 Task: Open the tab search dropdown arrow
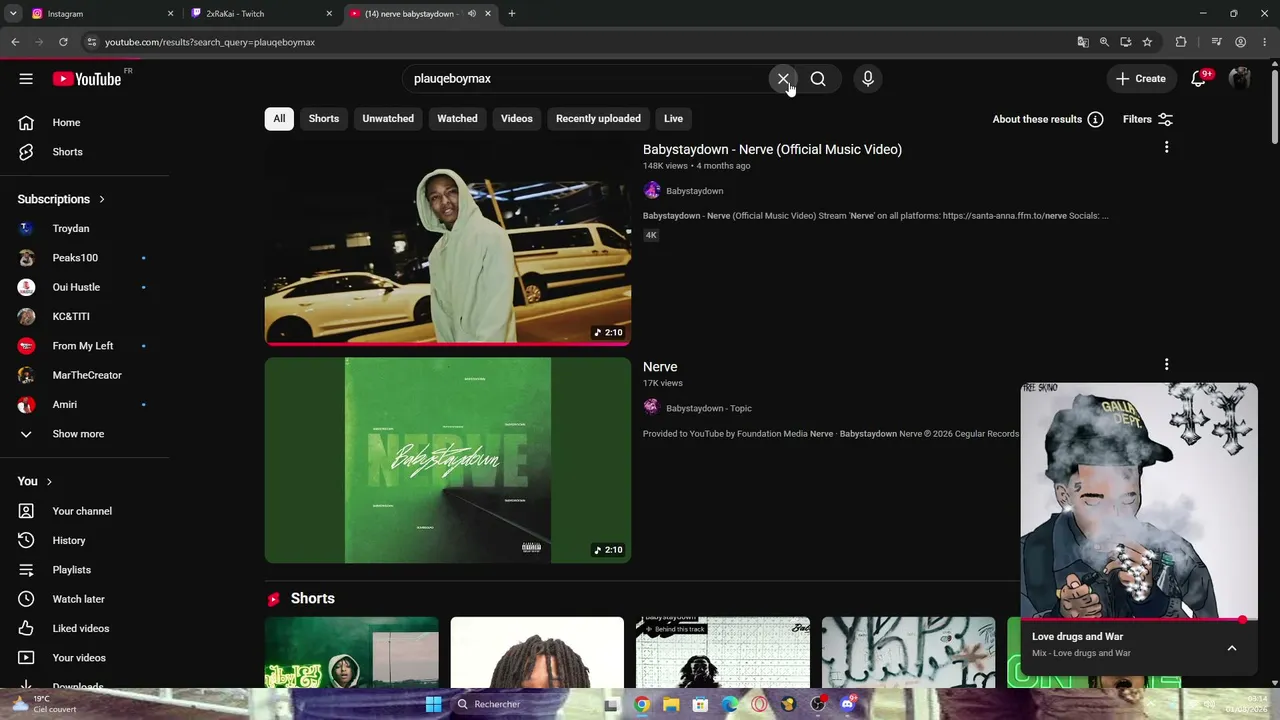click(13, 14)
